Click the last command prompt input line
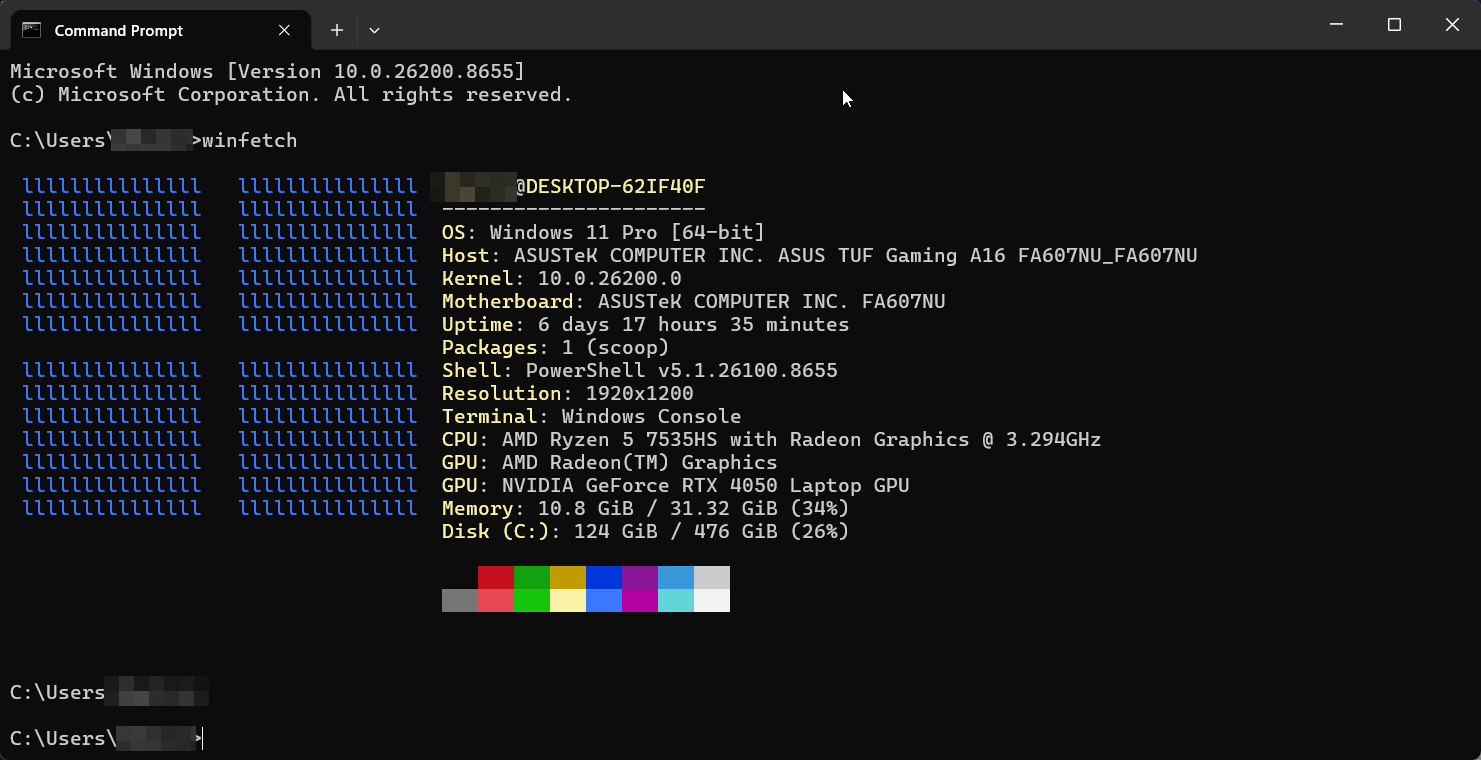Image resolution: width=1481 pixels, height=760 pixels. [x=107, y=738]
